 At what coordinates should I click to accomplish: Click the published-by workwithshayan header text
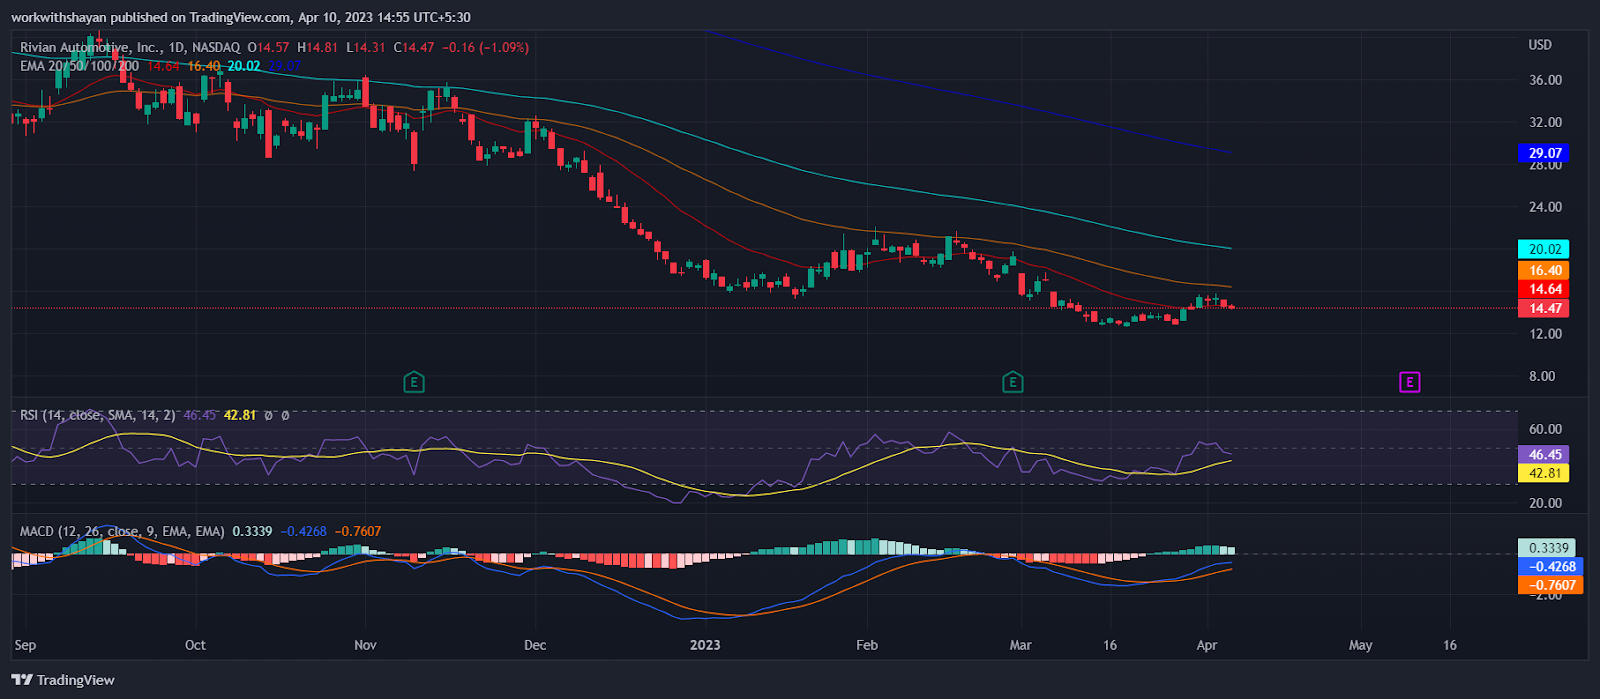point(241,17)
